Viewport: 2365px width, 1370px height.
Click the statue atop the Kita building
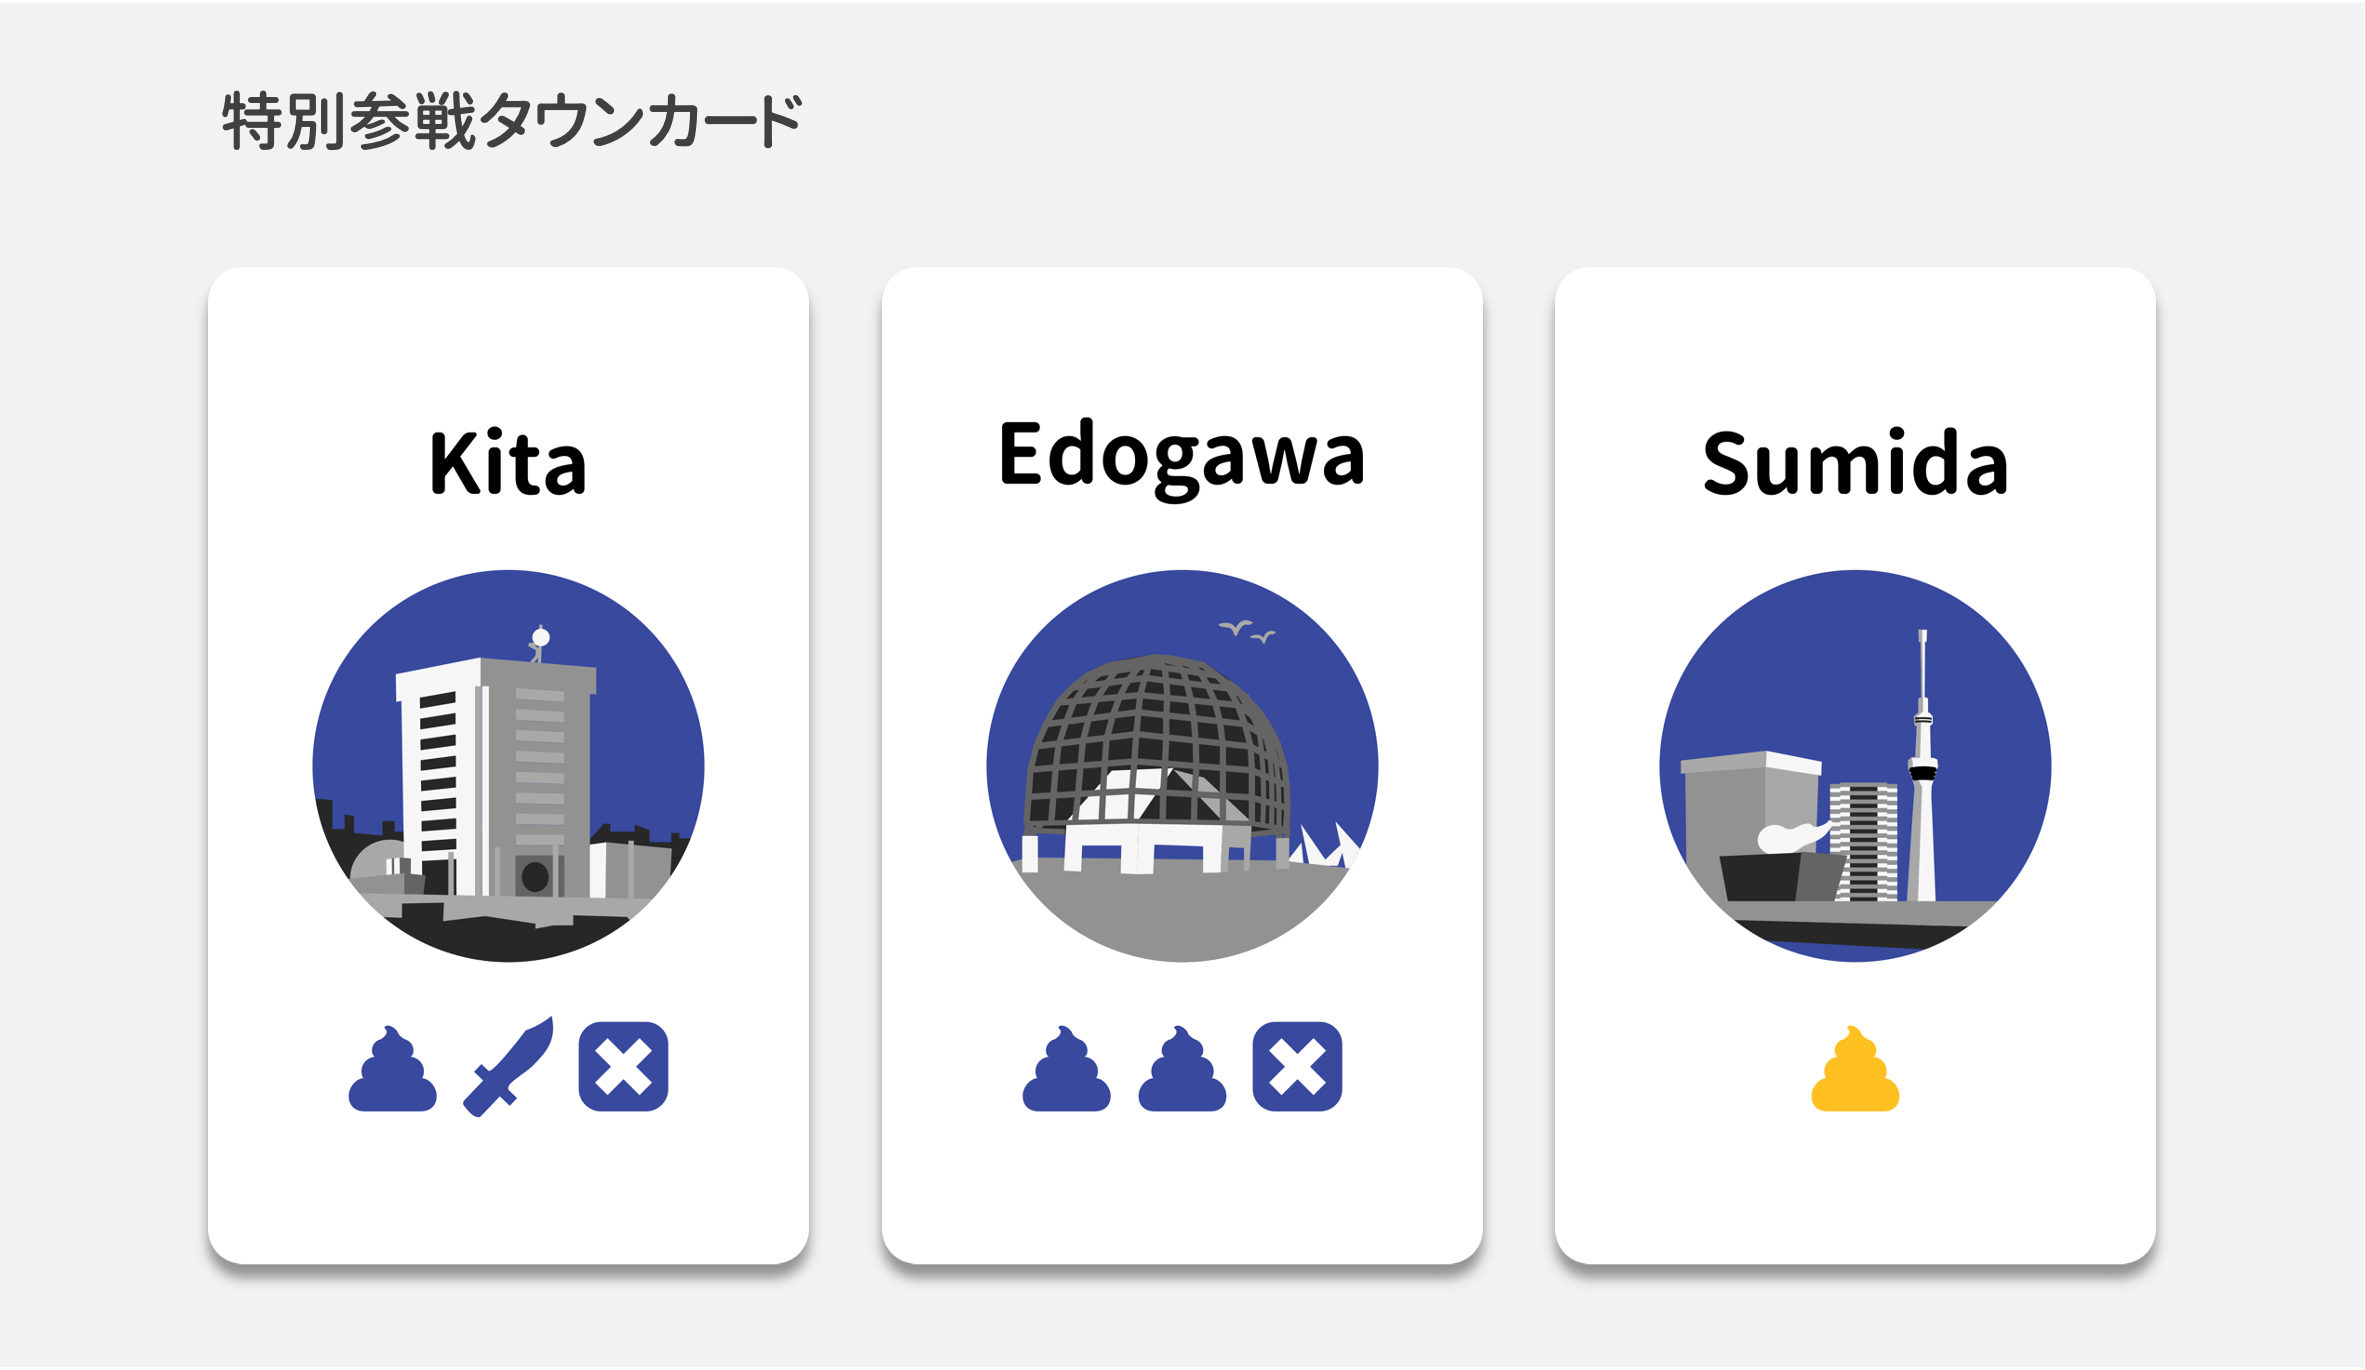[540, 642]
